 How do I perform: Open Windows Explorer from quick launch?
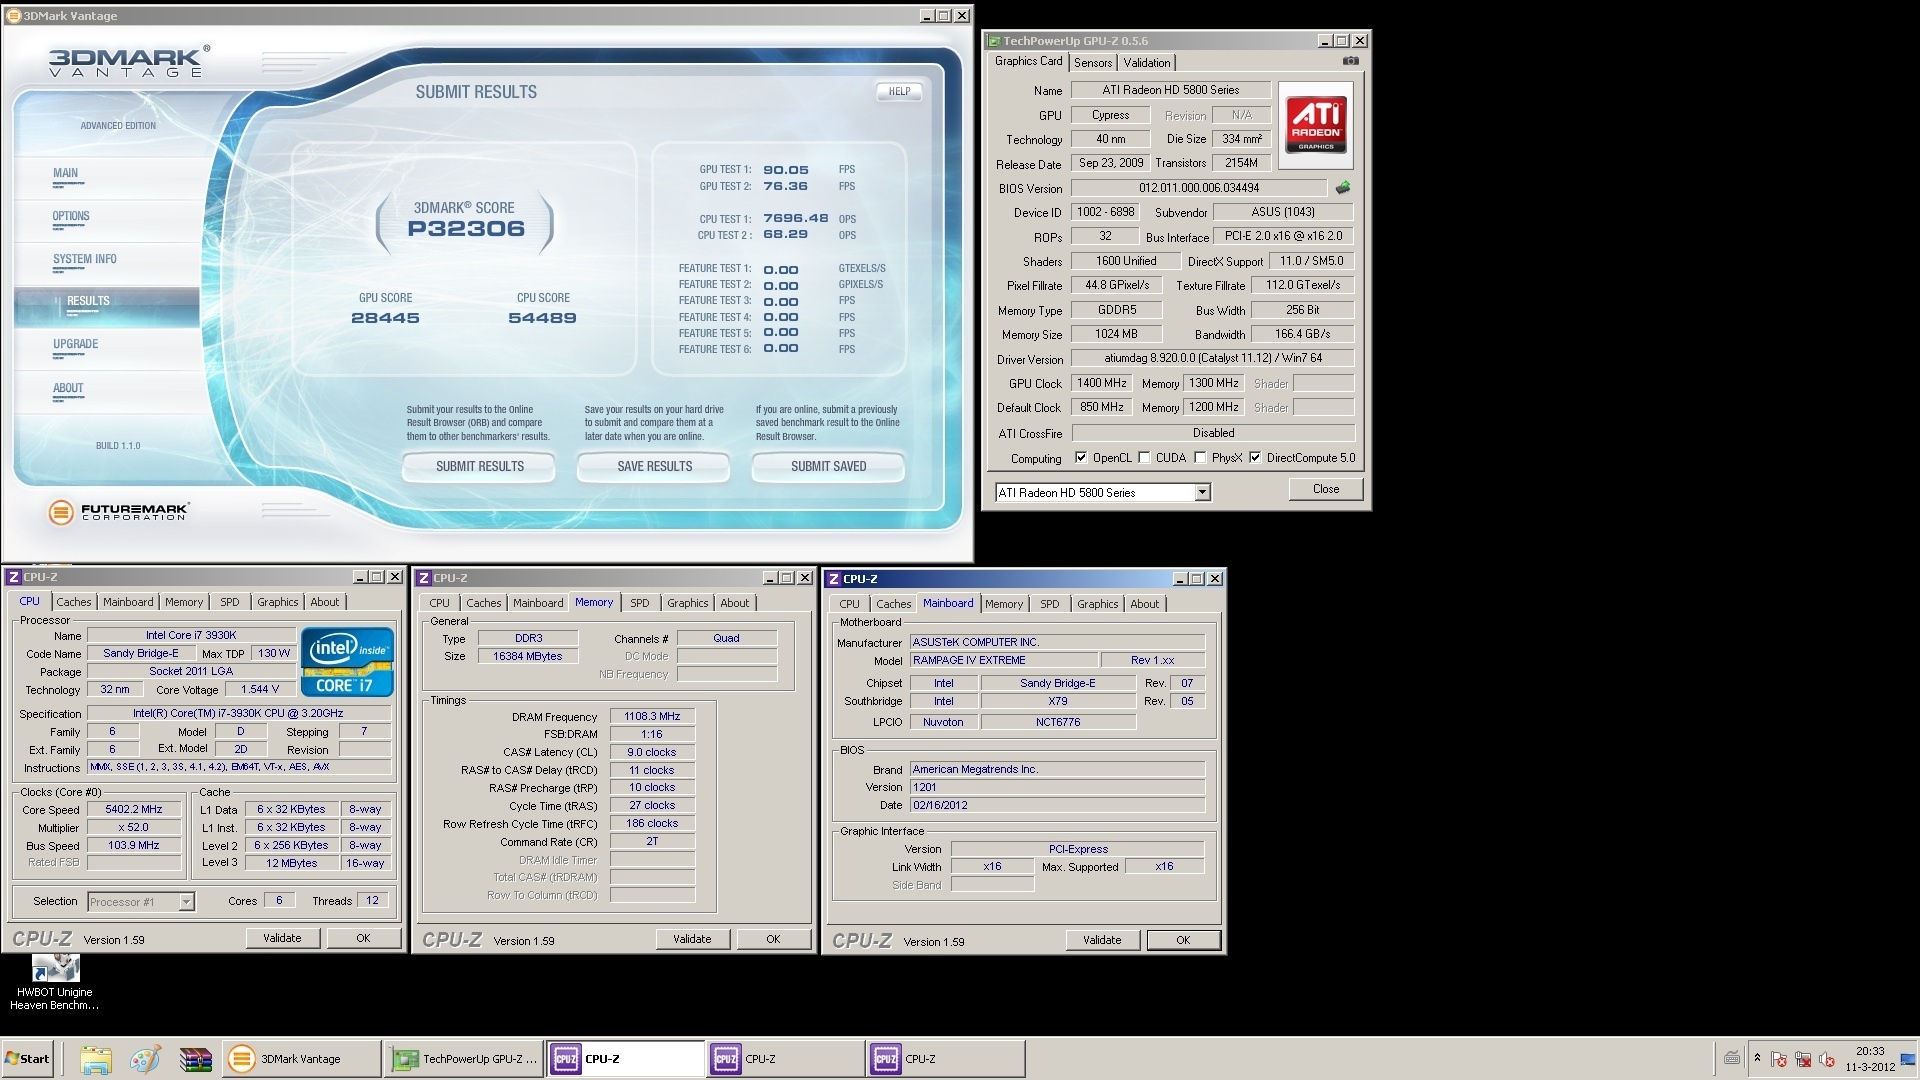tap(96, 1059)
